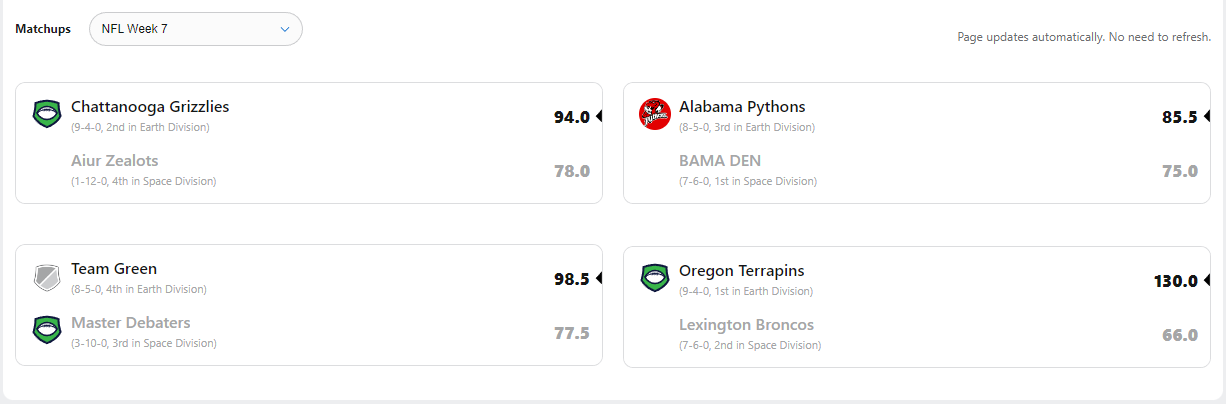Select the Alabama Pythons team name

tap(742, 107)
